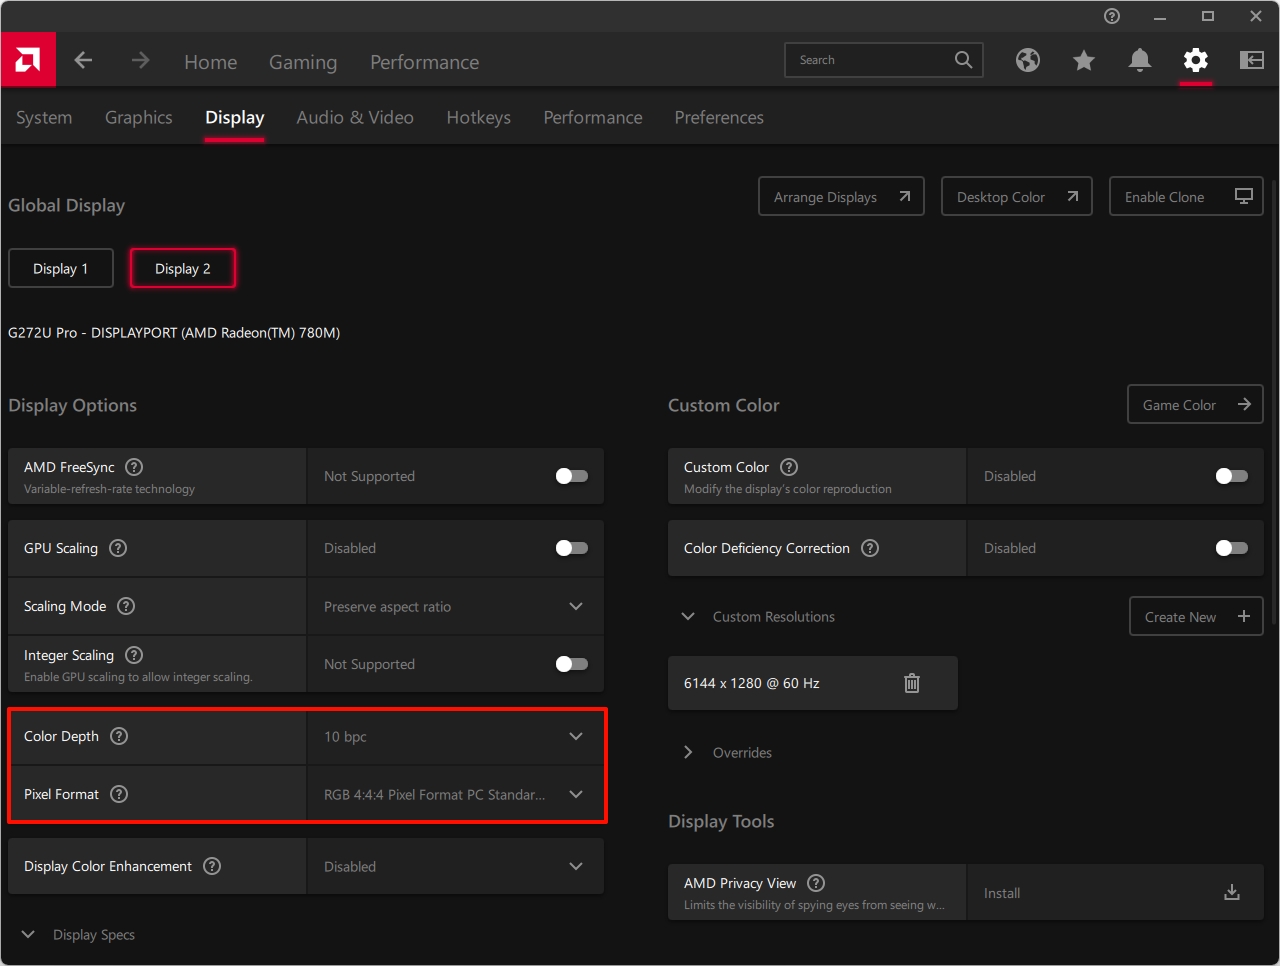
Task: Click the settings gear icon
Action: click(x=1196, y=60)
